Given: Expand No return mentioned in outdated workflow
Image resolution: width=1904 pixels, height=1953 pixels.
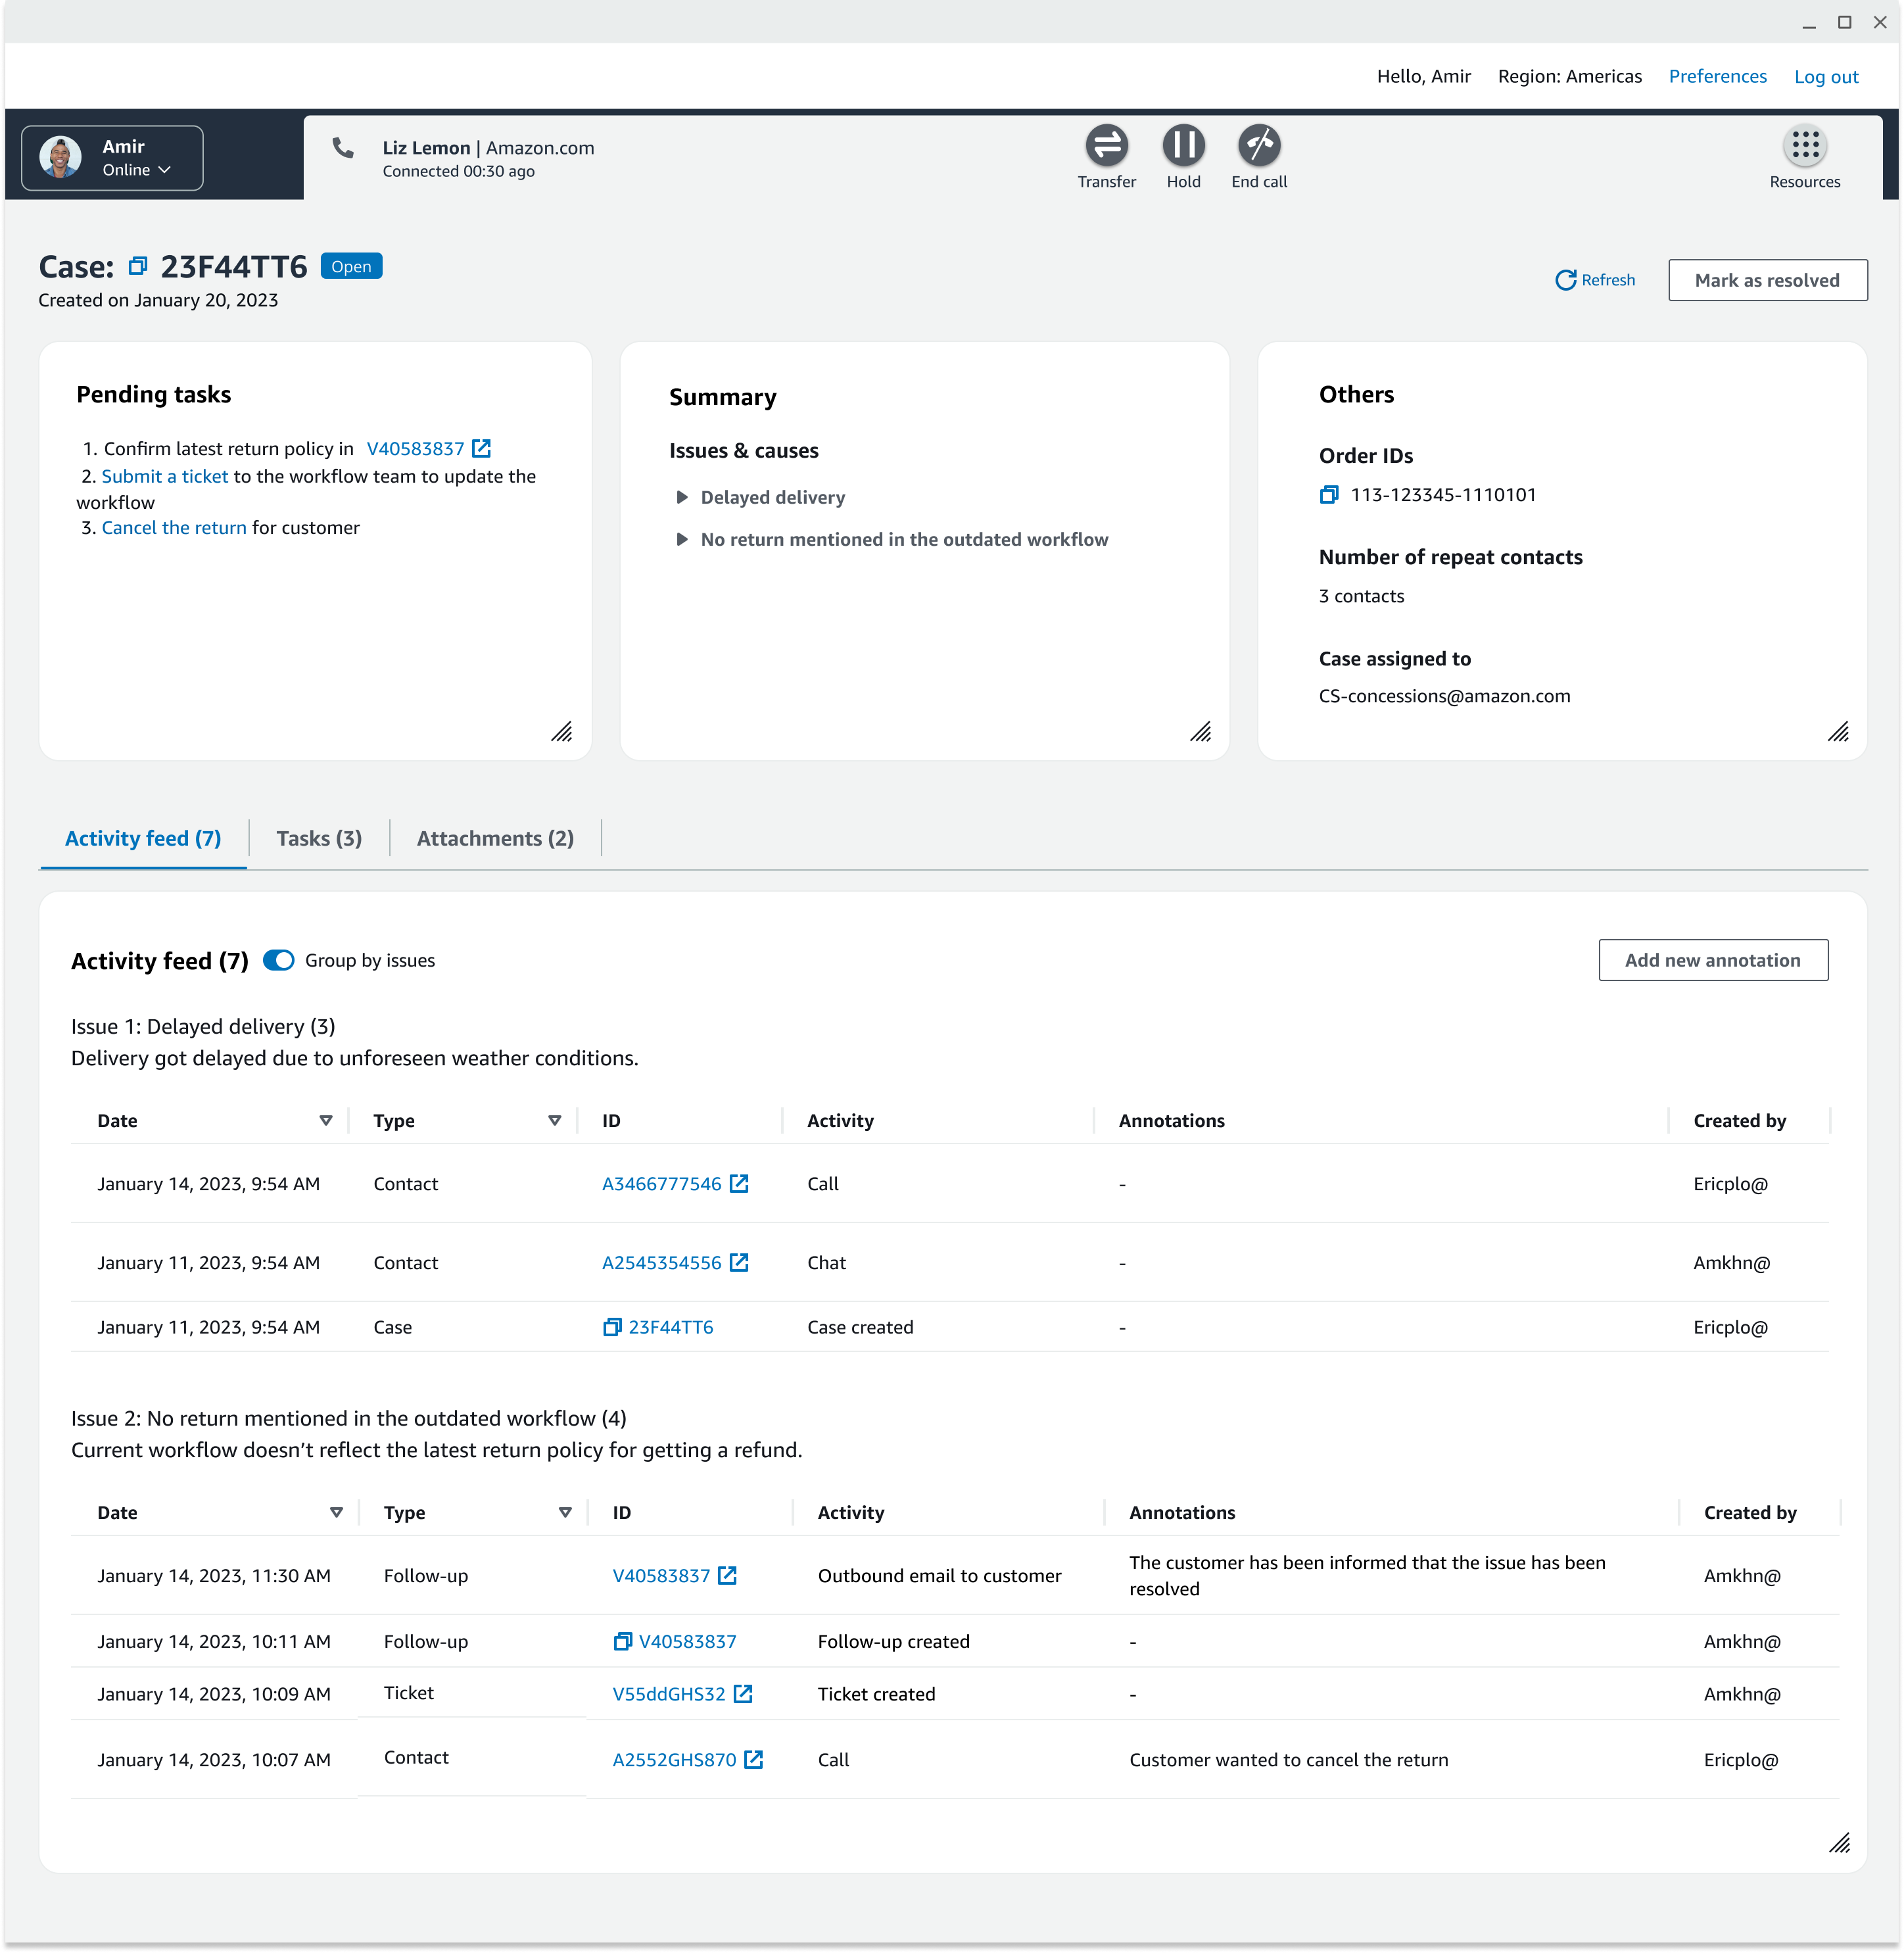Looking at the screenshot, I should point(682,539).
